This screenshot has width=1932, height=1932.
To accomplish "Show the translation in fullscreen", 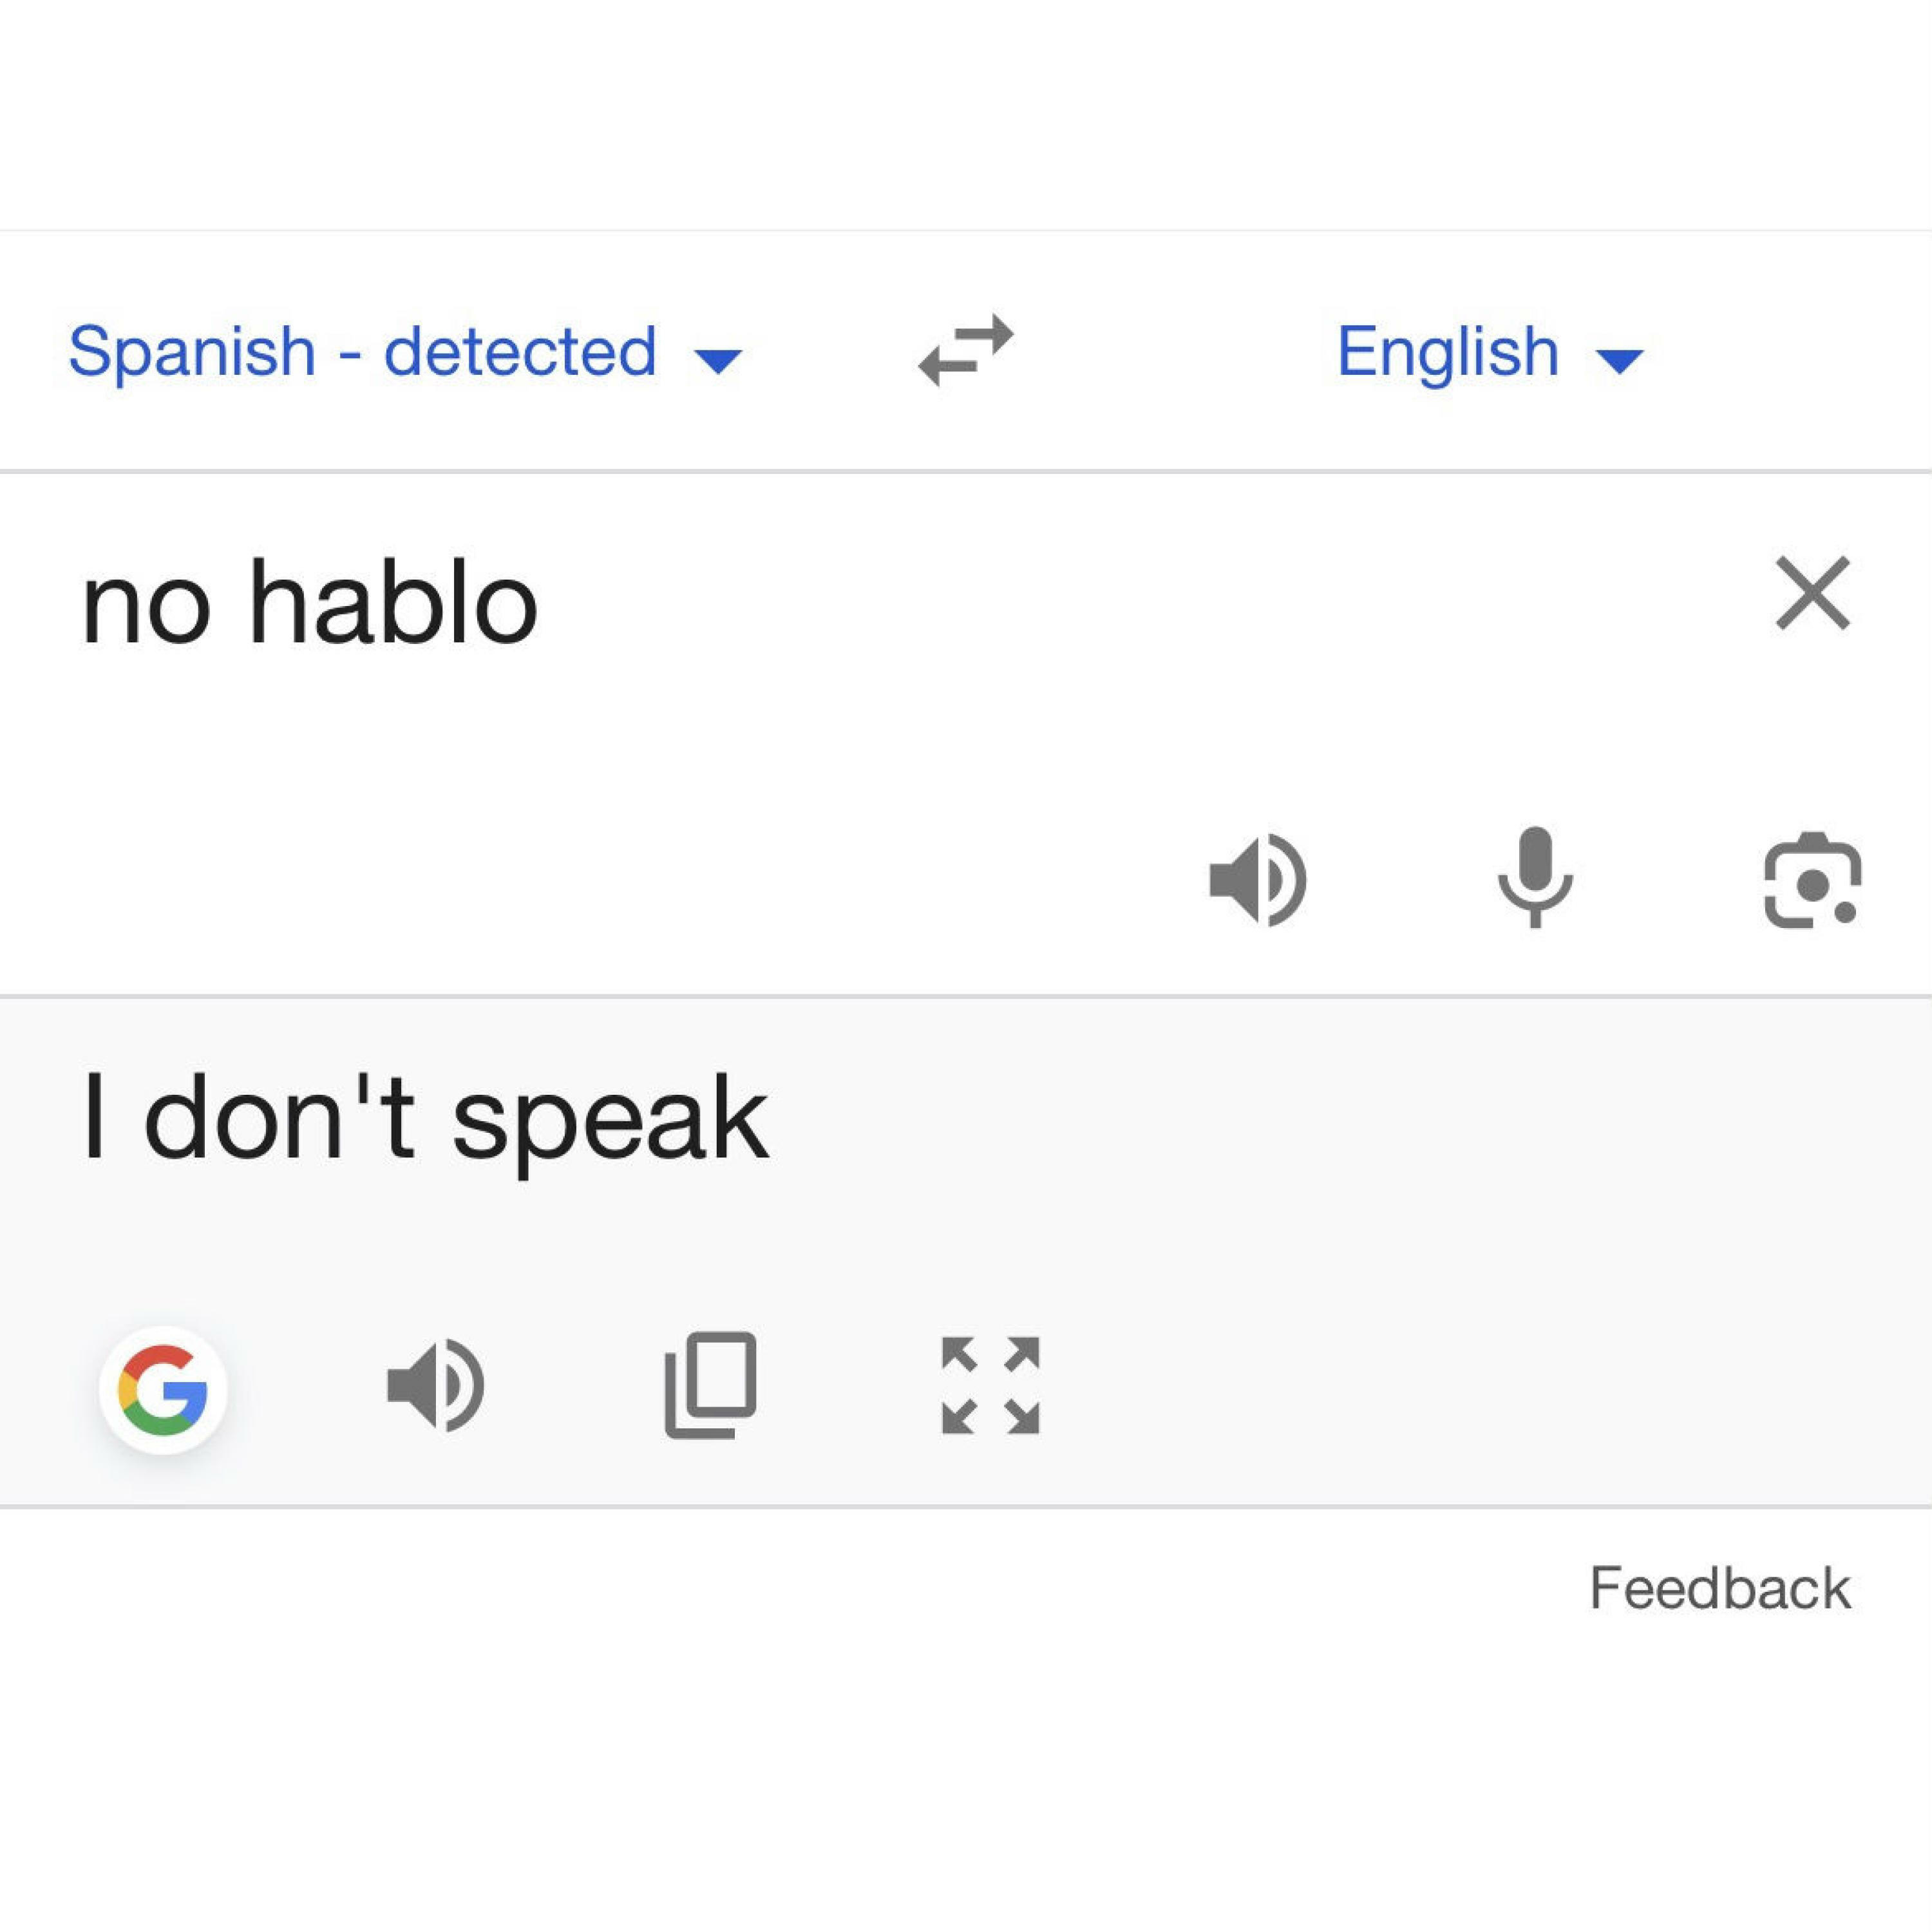I will [x=990, y=1385].
